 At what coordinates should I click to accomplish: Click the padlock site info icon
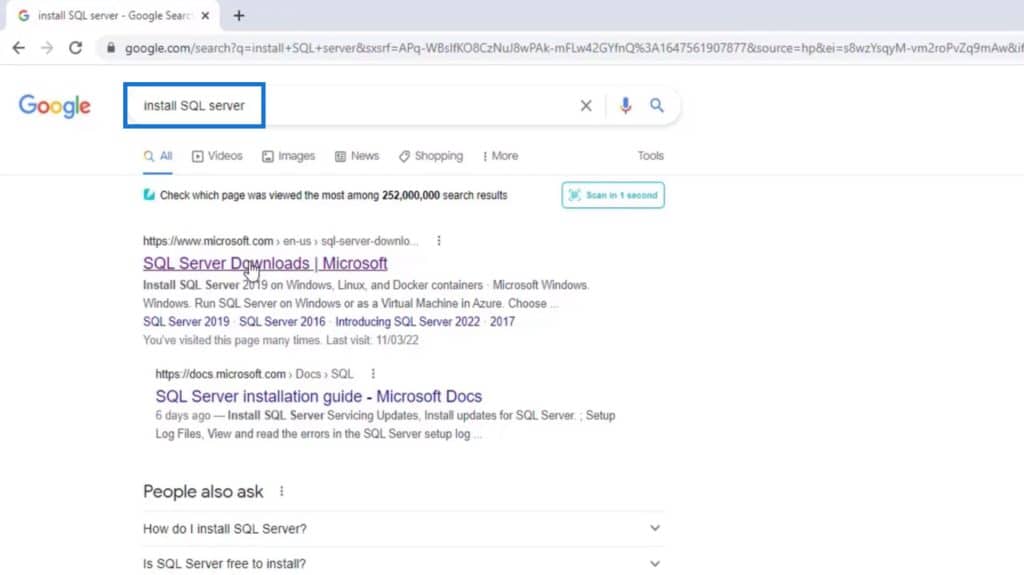[110, 48]
